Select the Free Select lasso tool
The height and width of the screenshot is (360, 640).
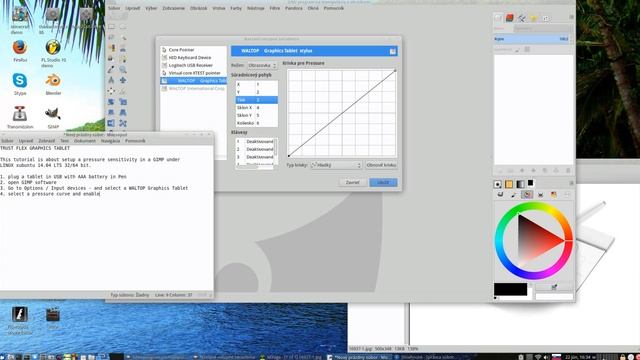111,38
